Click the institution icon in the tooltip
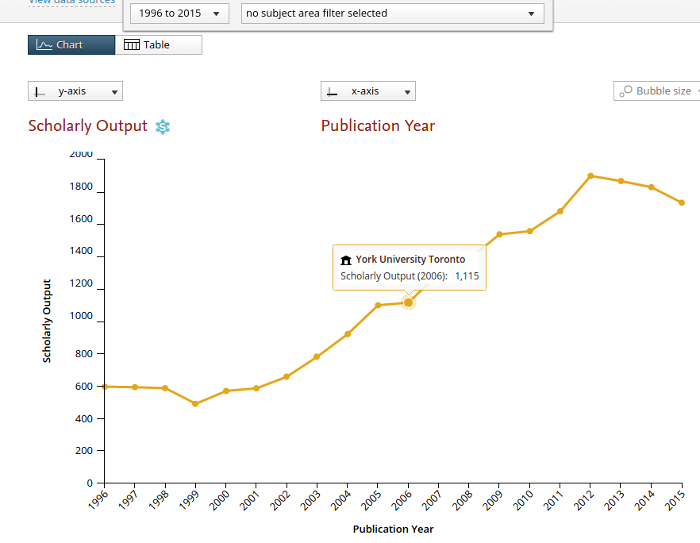700x543 pixels. click(x=346, y=260)
